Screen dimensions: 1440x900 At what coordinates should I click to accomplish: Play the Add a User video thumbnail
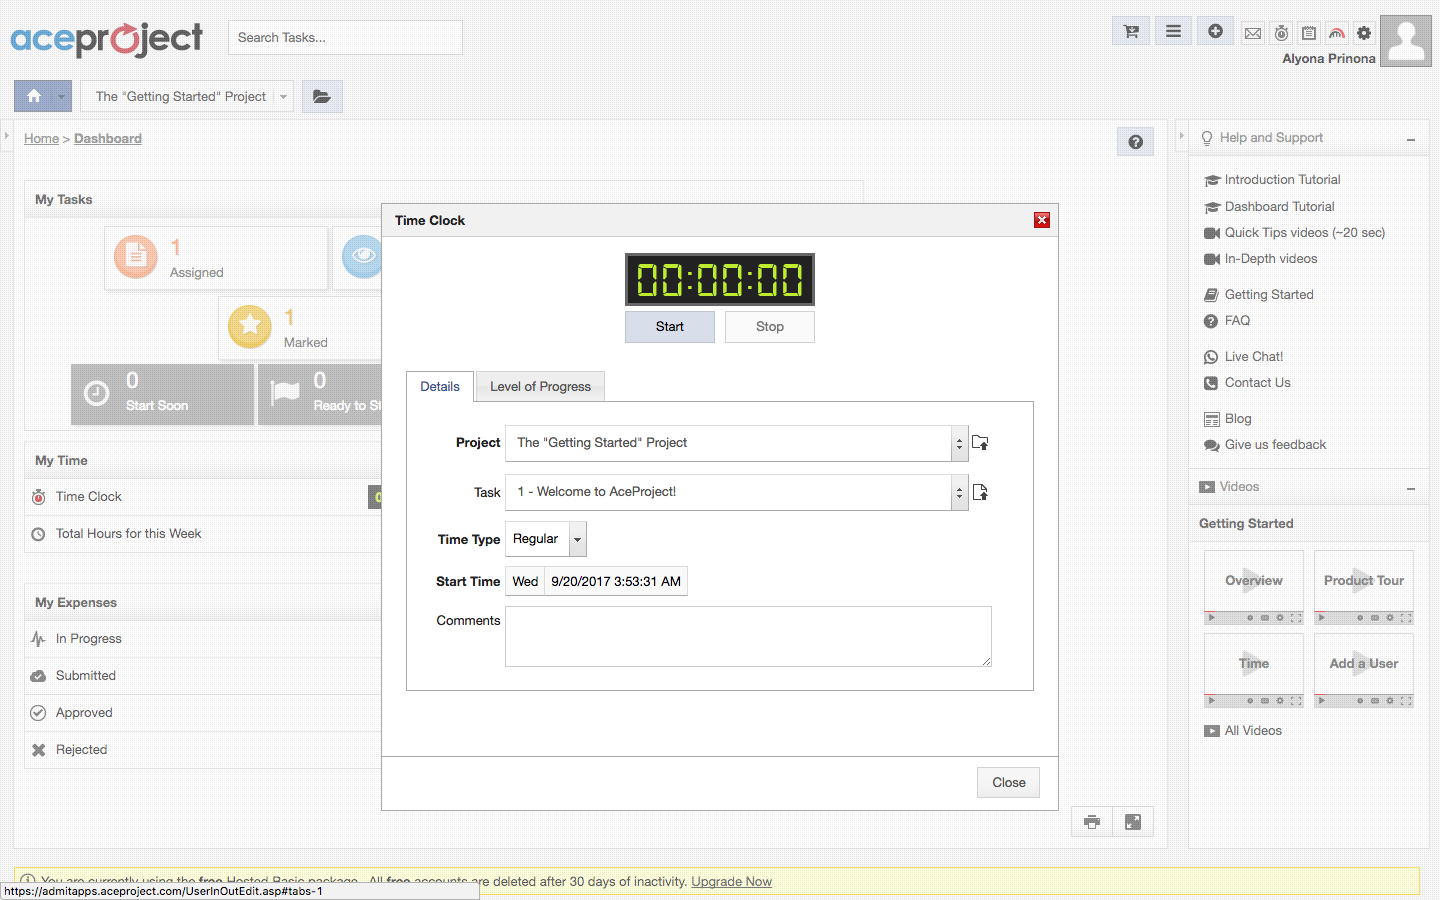point(1364,670)
